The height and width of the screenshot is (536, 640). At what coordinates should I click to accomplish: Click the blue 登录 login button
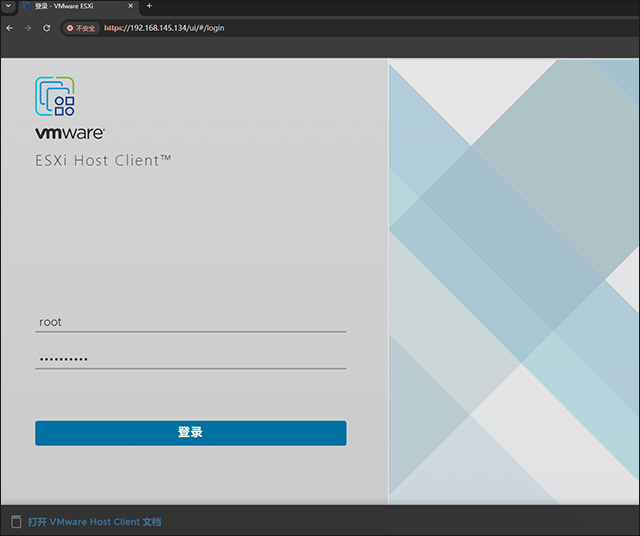coord(191,433)
